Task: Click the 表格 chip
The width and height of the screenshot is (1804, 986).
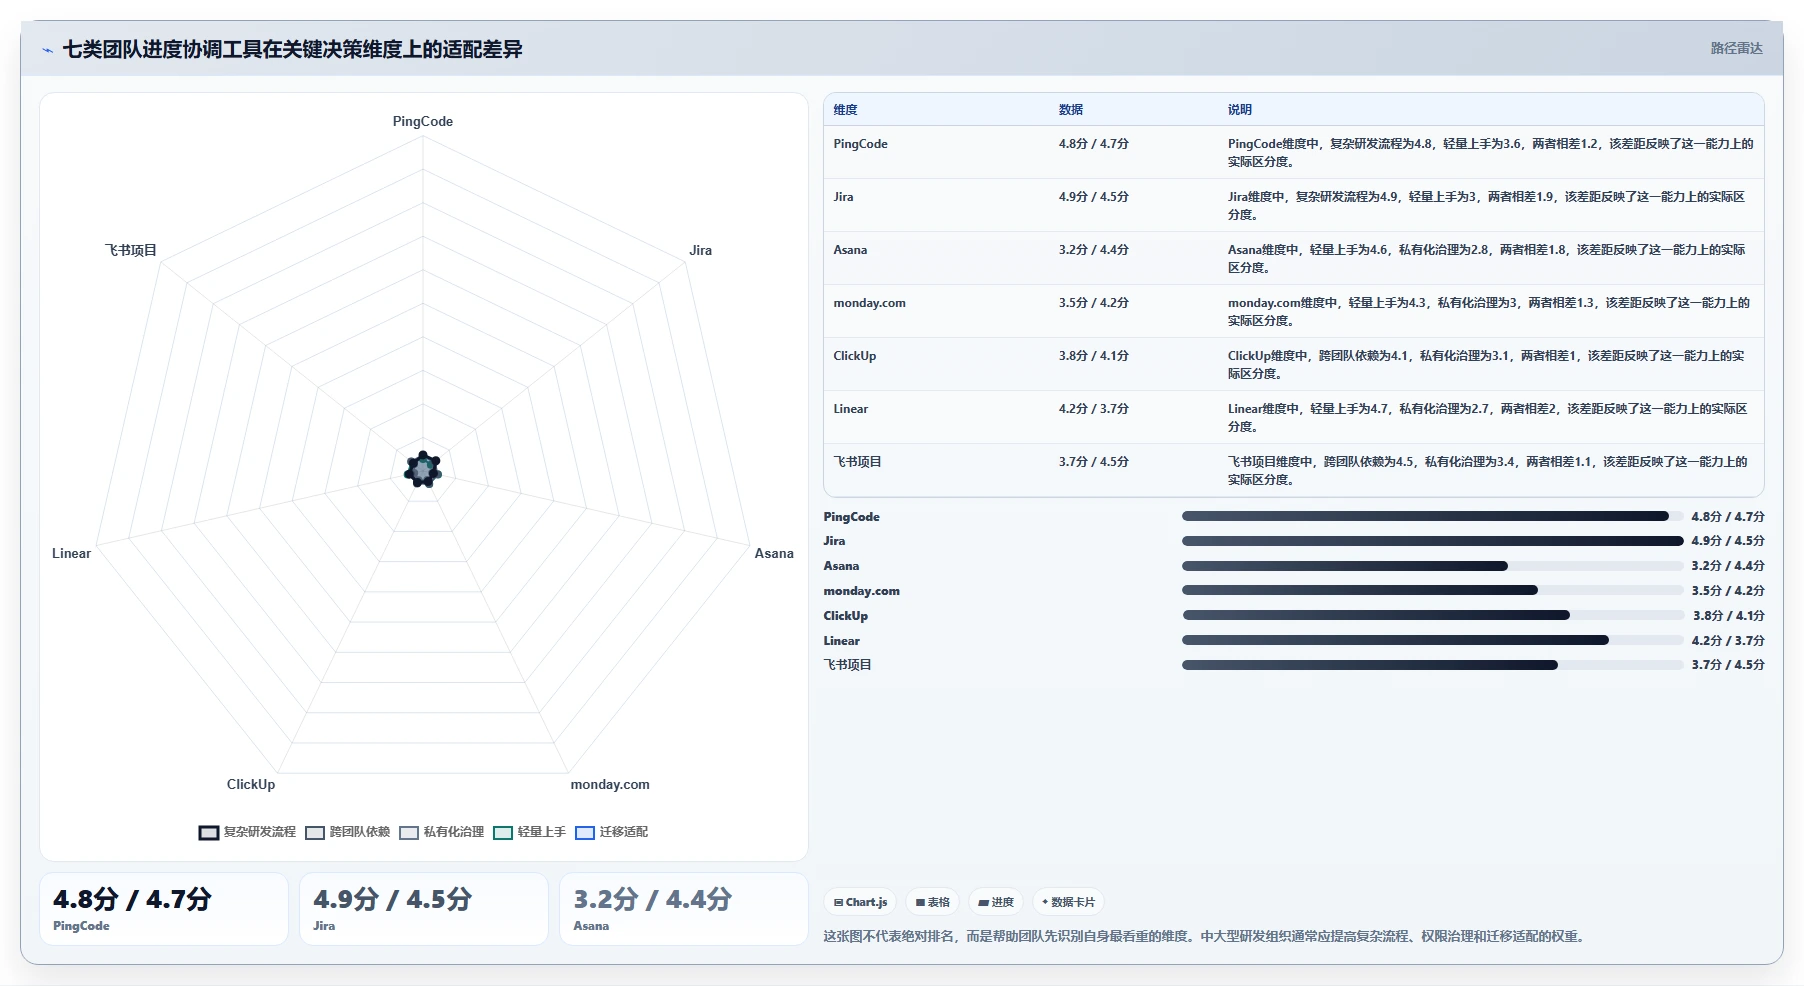Action: pyautogui.click(x=932, y=902)
